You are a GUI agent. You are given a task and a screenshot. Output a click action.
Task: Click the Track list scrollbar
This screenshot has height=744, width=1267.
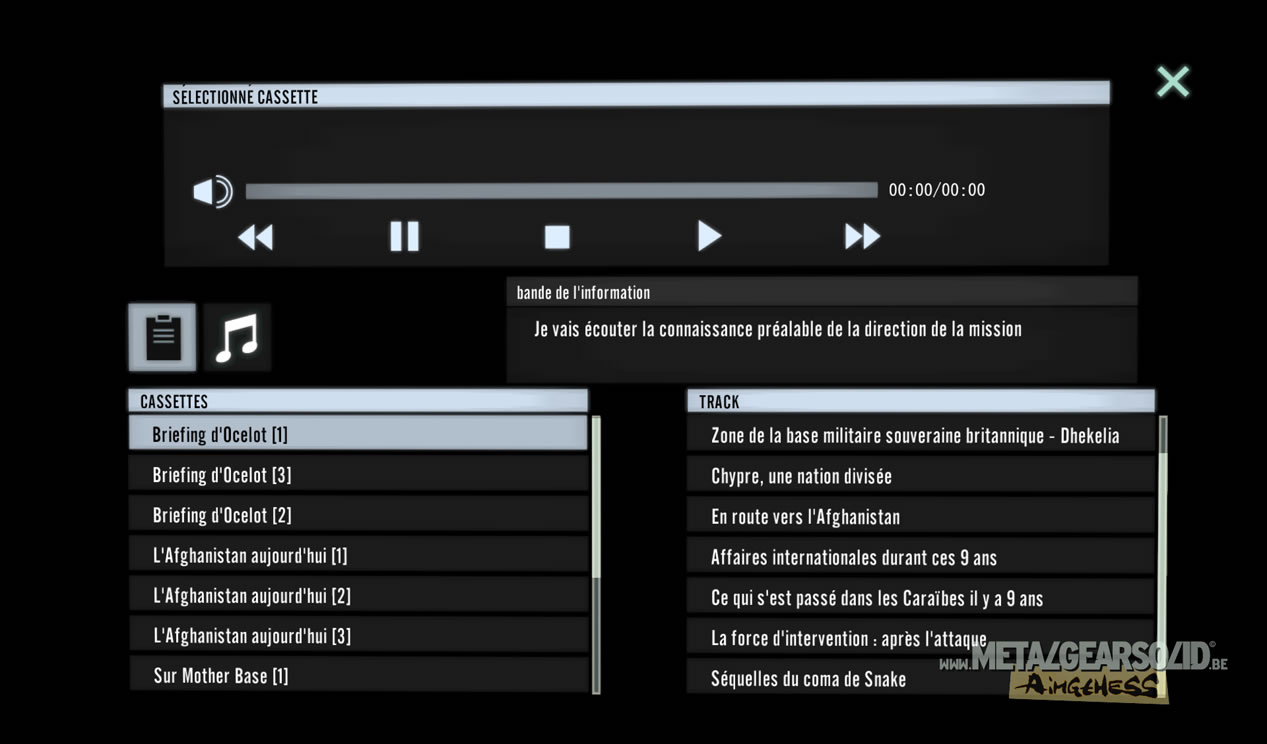coord(1163,555)
